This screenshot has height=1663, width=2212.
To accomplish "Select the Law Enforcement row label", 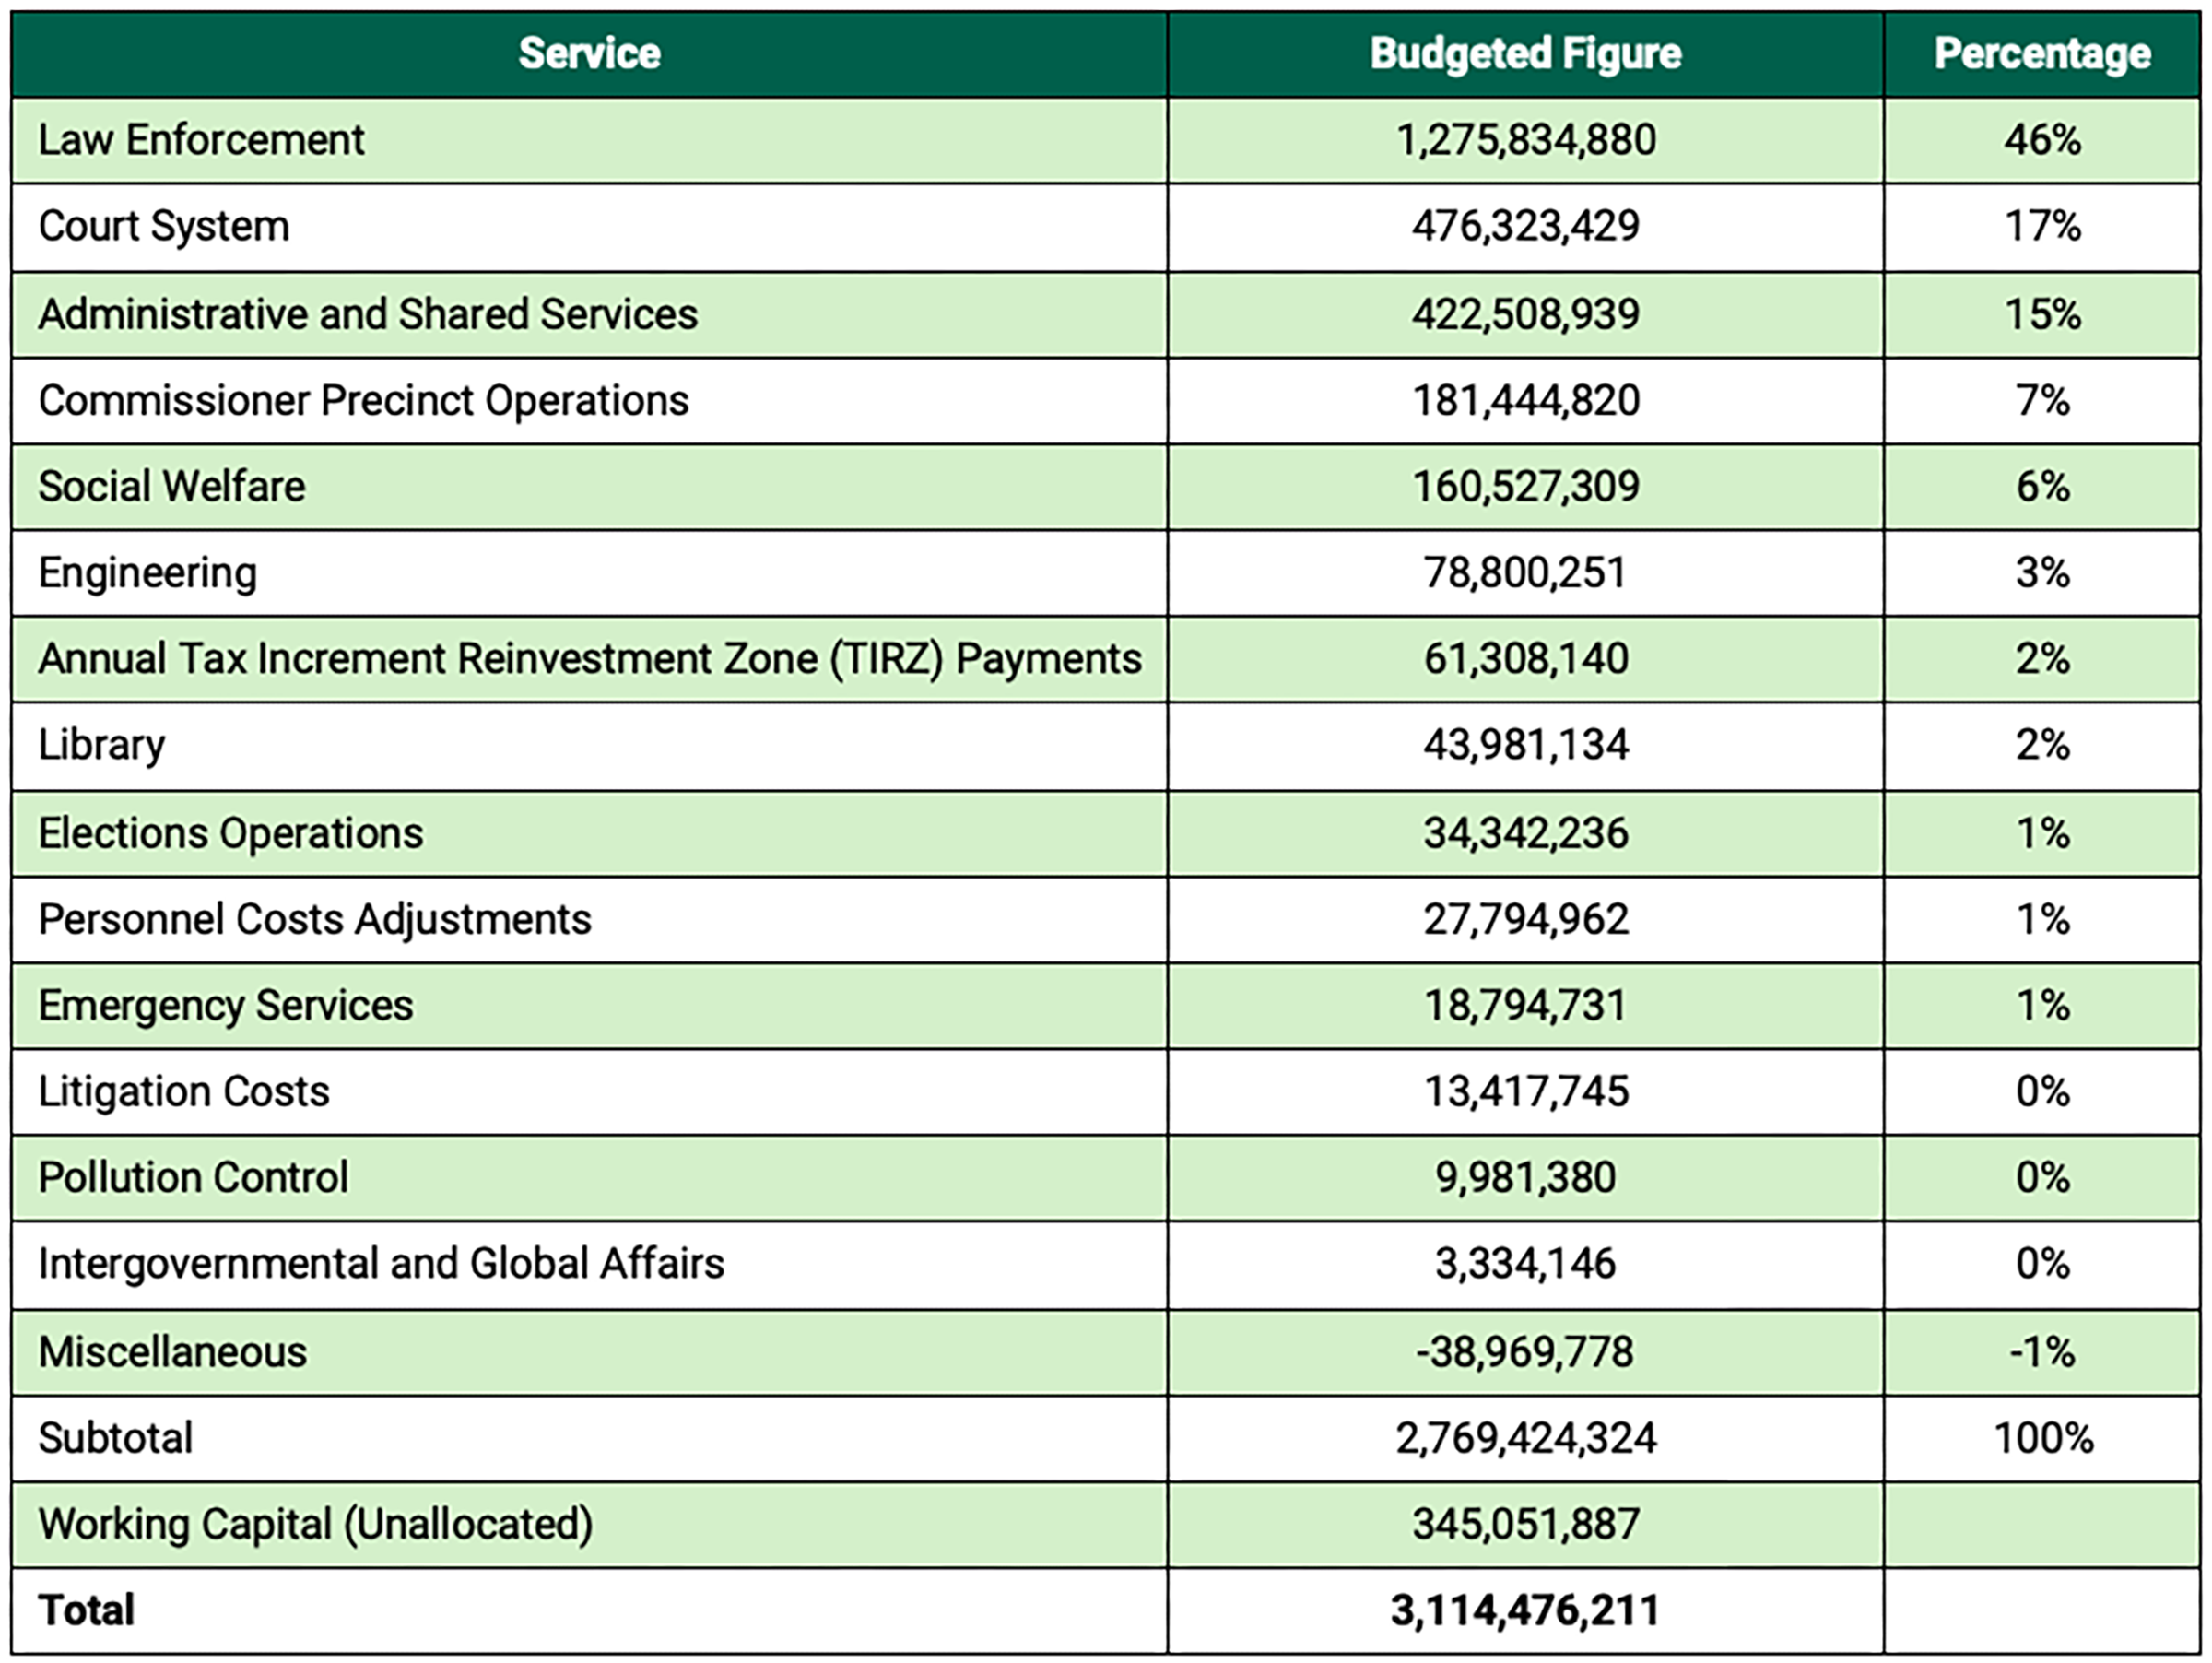I will tap(201, 140).
